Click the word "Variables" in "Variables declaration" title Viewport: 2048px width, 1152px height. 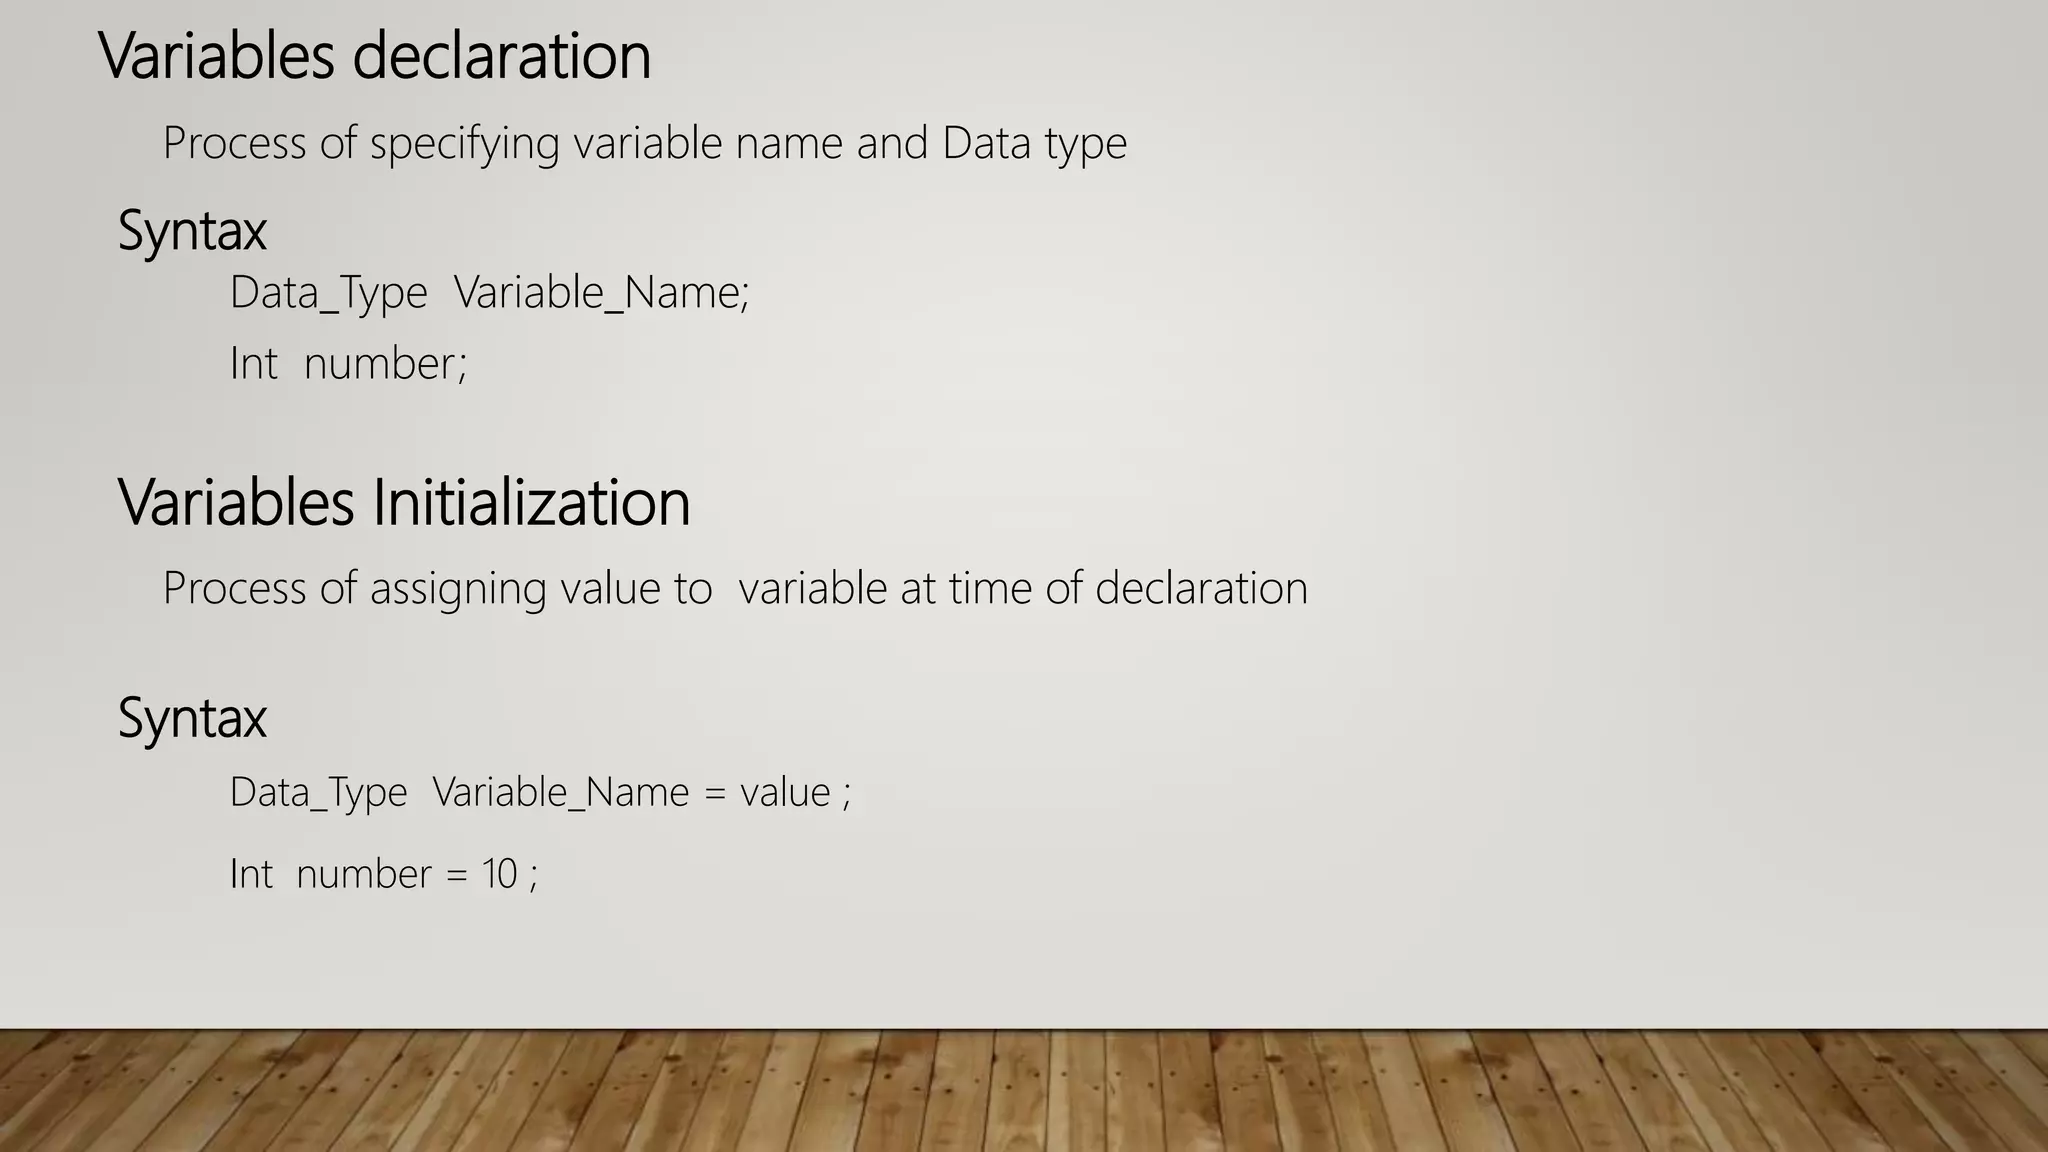pyautogui.click(x=216, y=56)
